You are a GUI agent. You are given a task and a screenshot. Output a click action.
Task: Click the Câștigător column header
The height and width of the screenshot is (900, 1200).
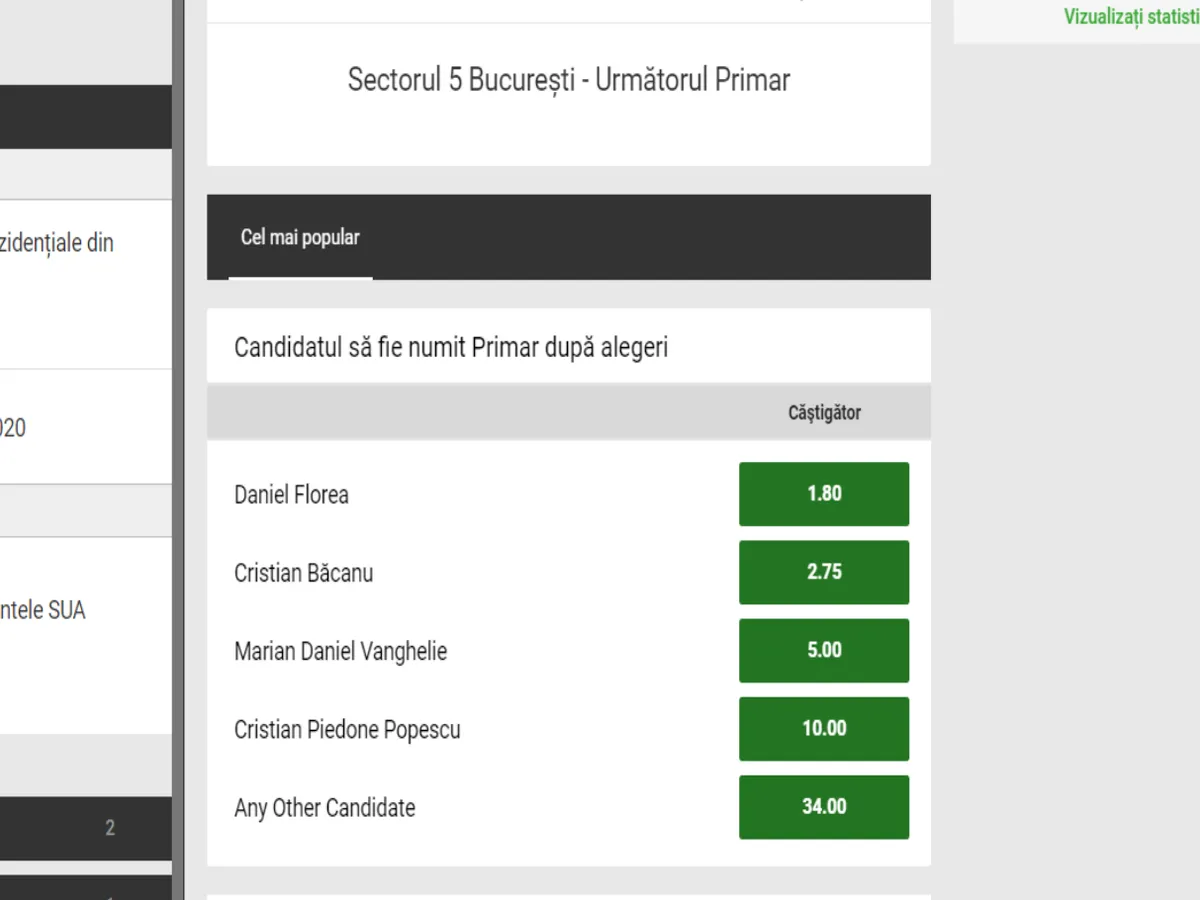click(x=823, y=412)
